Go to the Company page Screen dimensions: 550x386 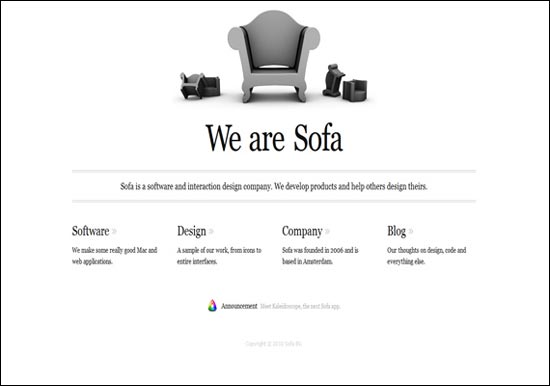(302, 232)
